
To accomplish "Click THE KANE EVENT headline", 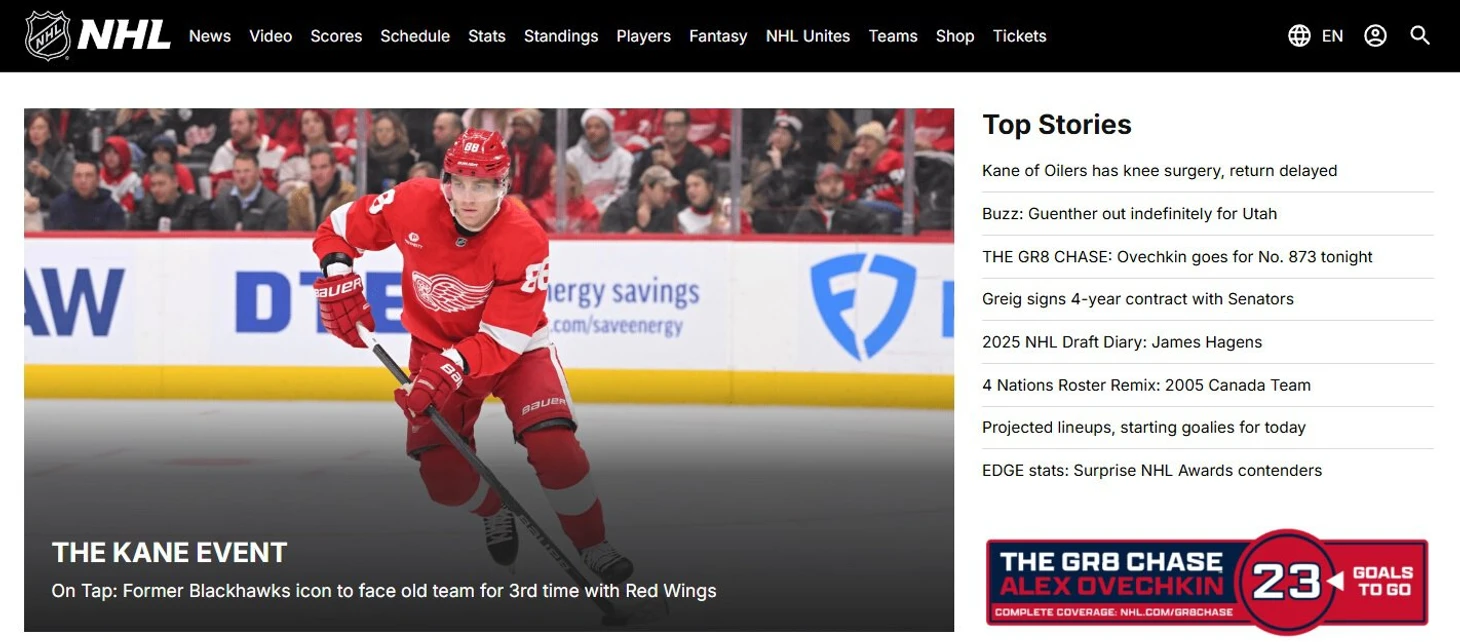I will [x=170, y=552].
